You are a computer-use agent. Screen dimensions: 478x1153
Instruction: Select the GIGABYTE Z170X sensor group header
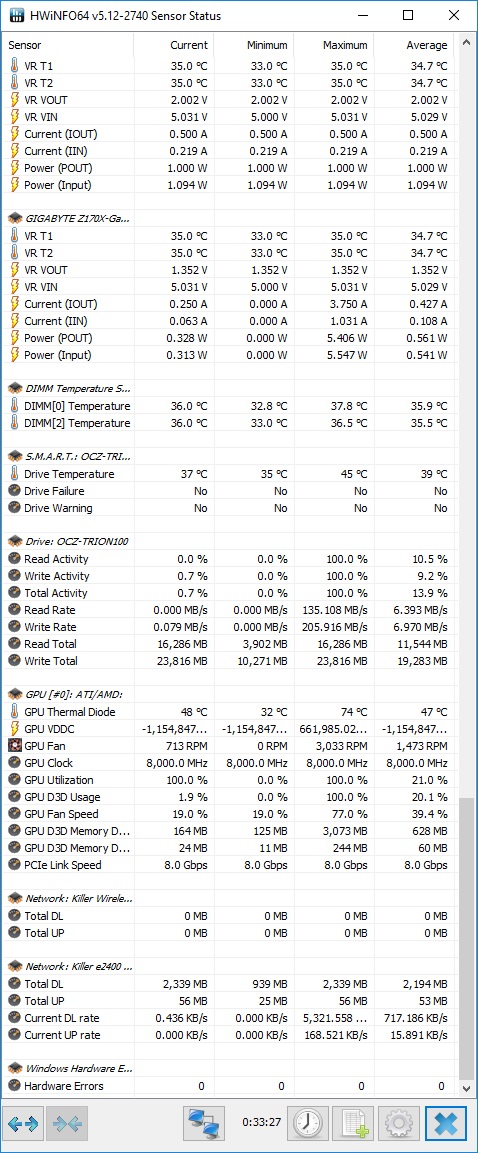click(x=71, y=218)
